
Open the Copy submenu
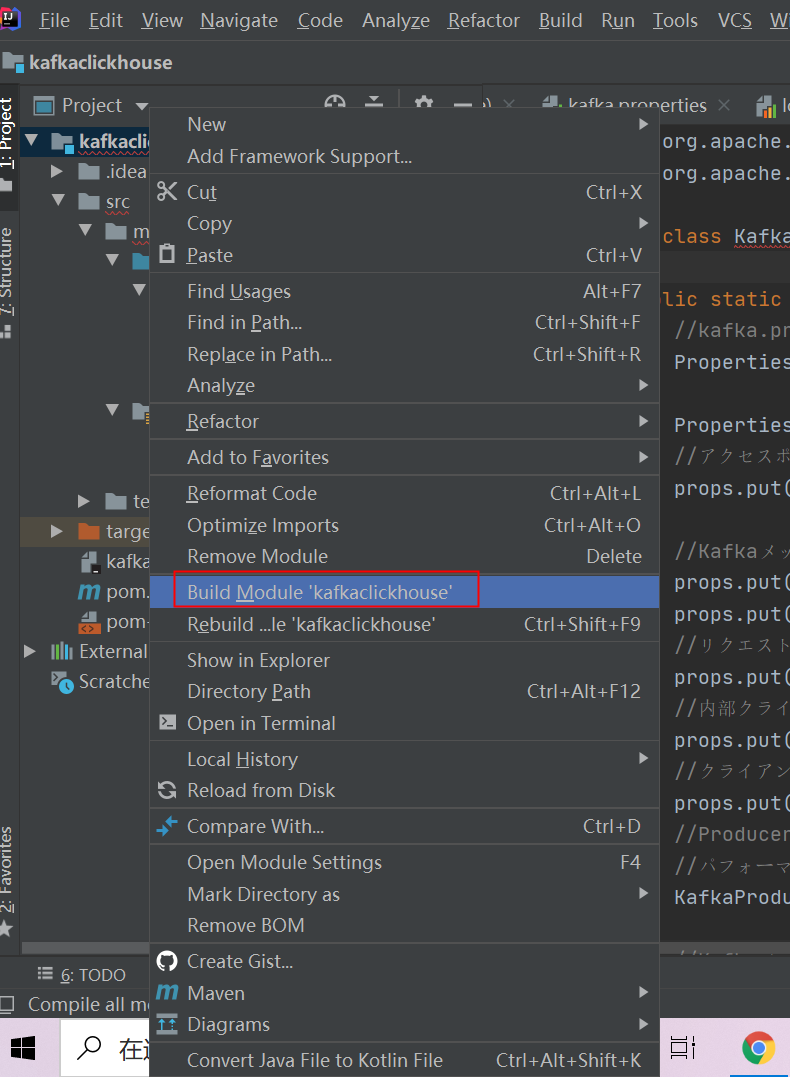(404, 223)
